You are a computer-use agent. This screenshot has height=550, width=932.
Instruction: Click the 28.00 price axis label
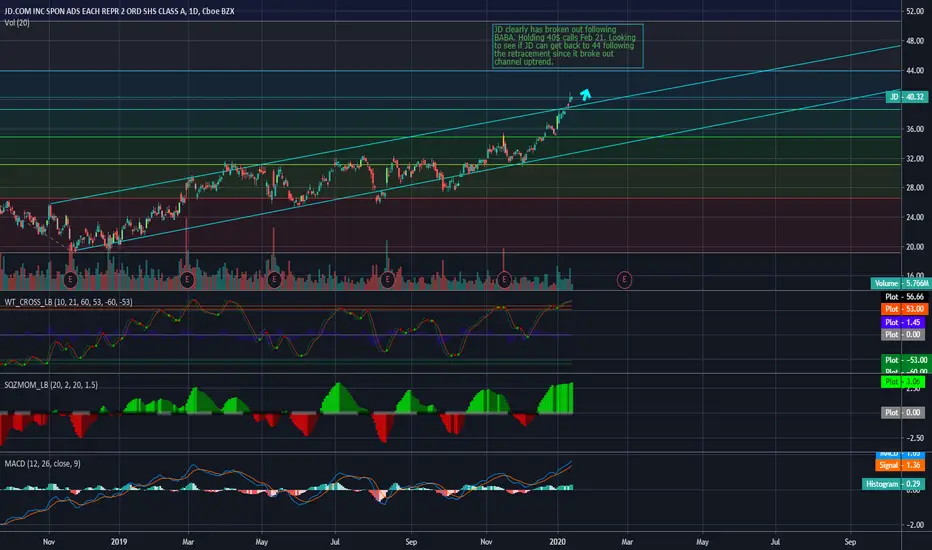pos(915,188)
